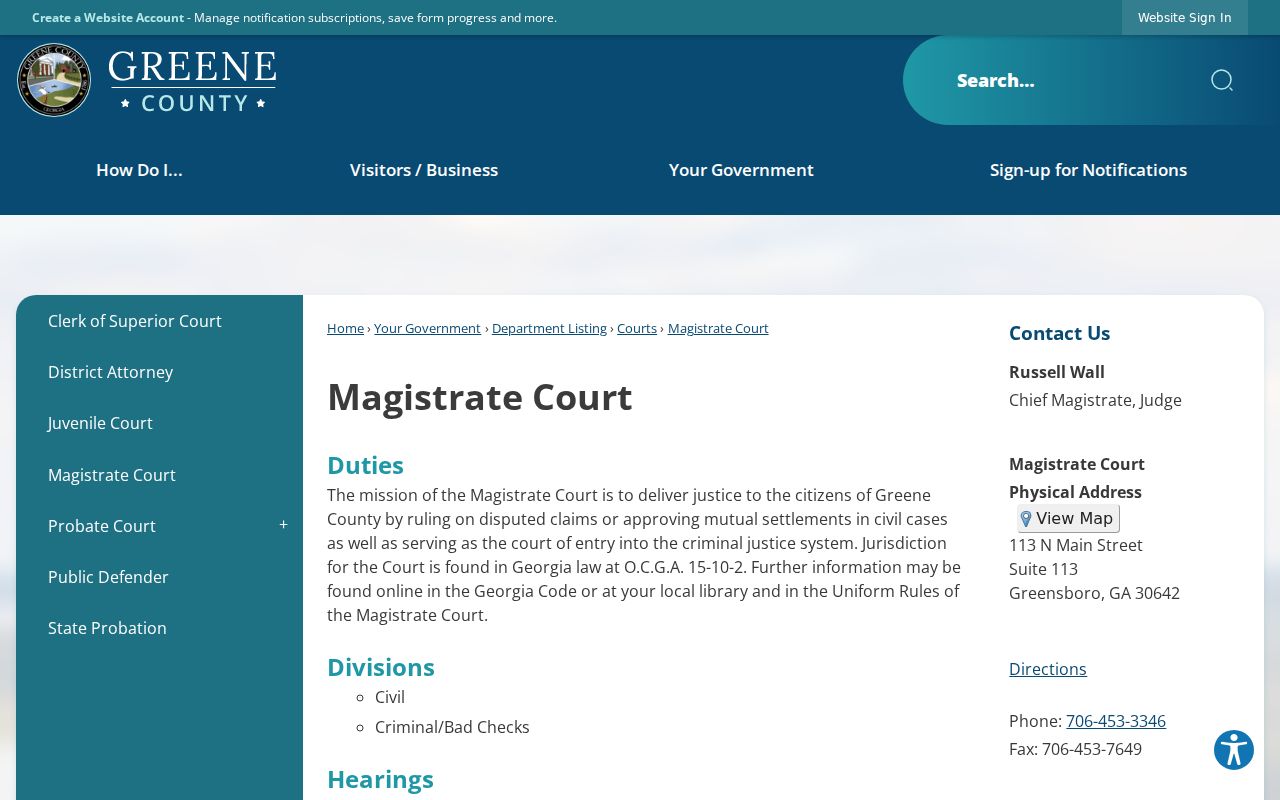The image size is (1280, 800).
Task: Open Juvenile Court sidebar link
Action: click(100, 423)
